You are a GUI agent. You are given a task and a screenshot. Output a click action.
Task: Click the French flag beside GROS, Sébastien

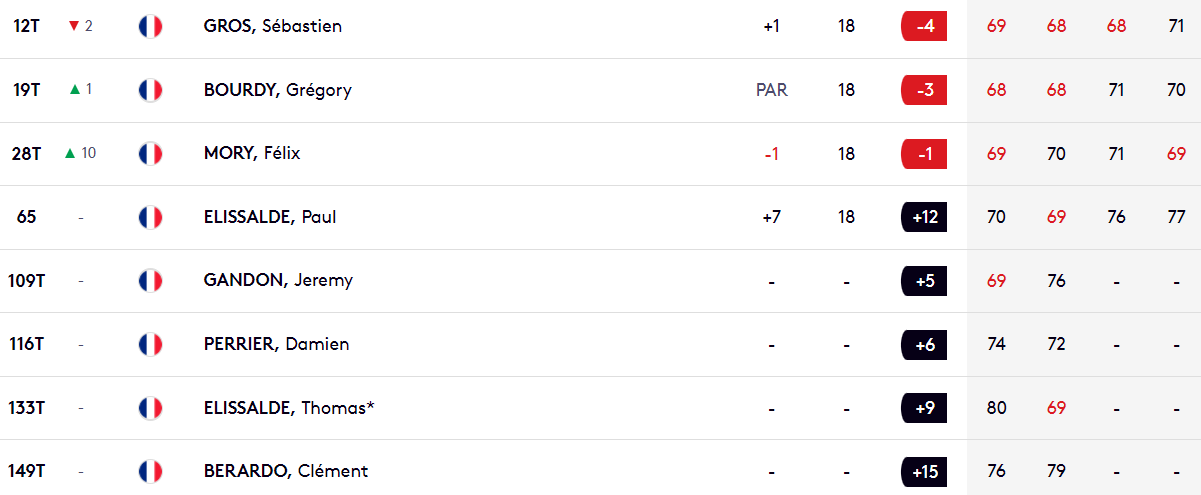coord(150,26)
